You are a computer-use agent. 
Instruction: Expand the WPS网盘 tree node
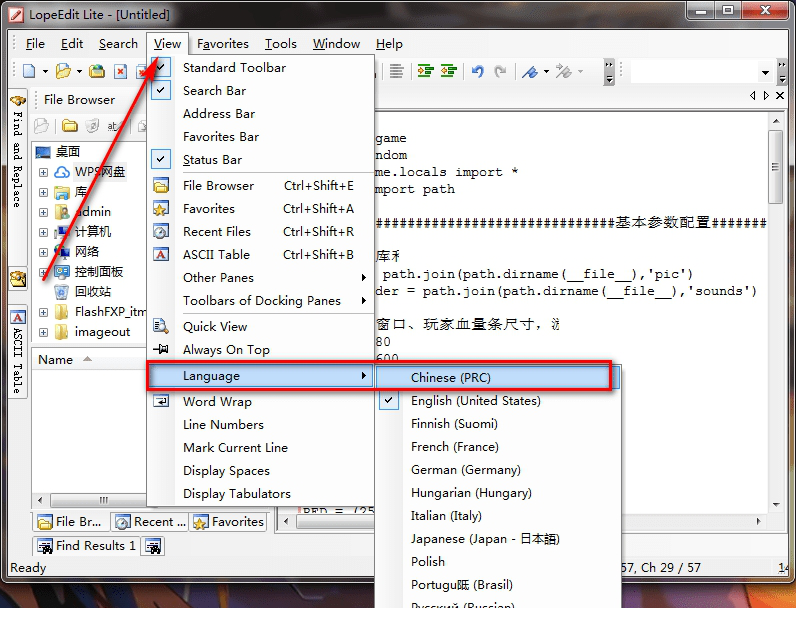(x=44, y=173)
